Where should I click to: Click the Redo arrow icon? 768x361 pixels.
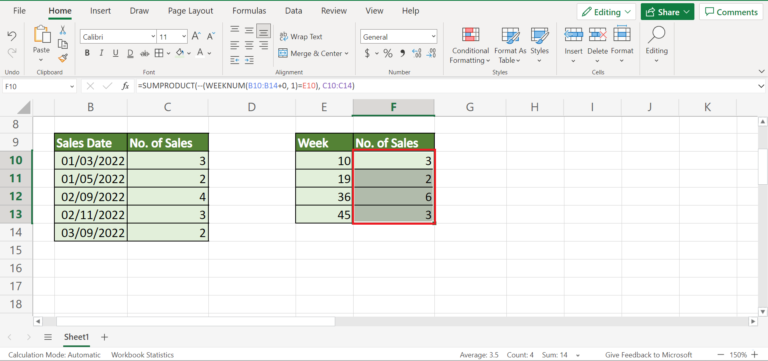(12, 51)
